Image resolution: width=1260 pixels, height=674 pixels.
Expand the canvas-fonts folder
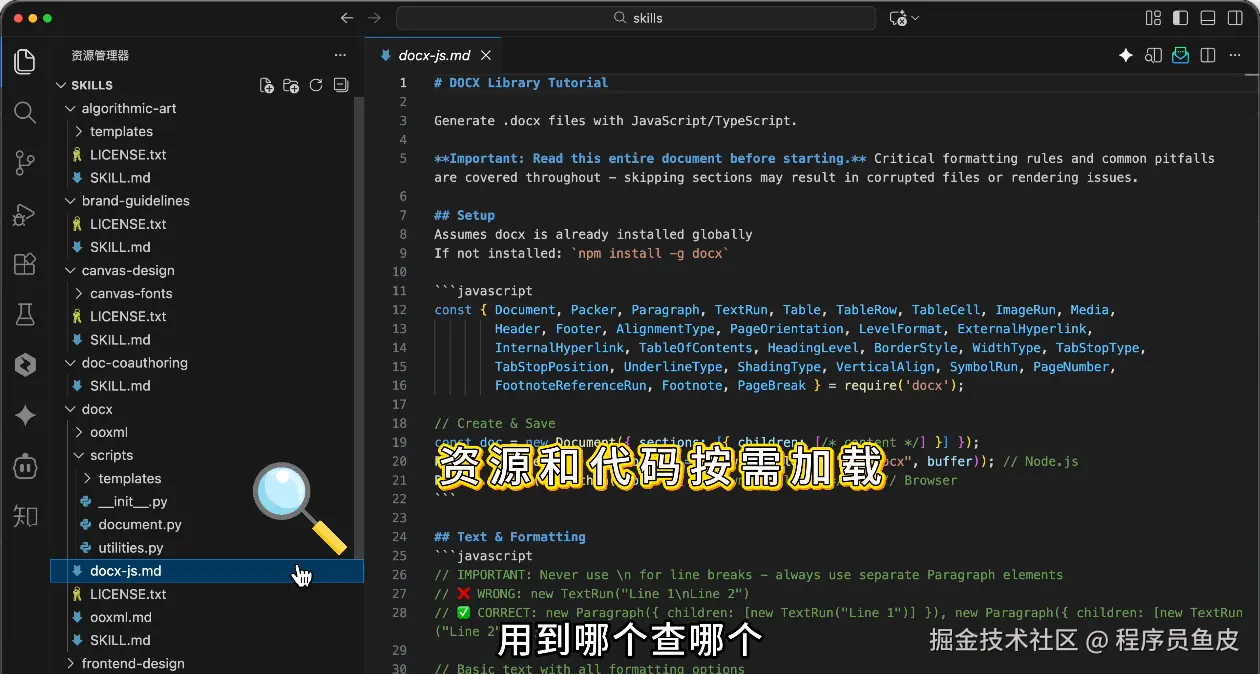pos(79,293)
